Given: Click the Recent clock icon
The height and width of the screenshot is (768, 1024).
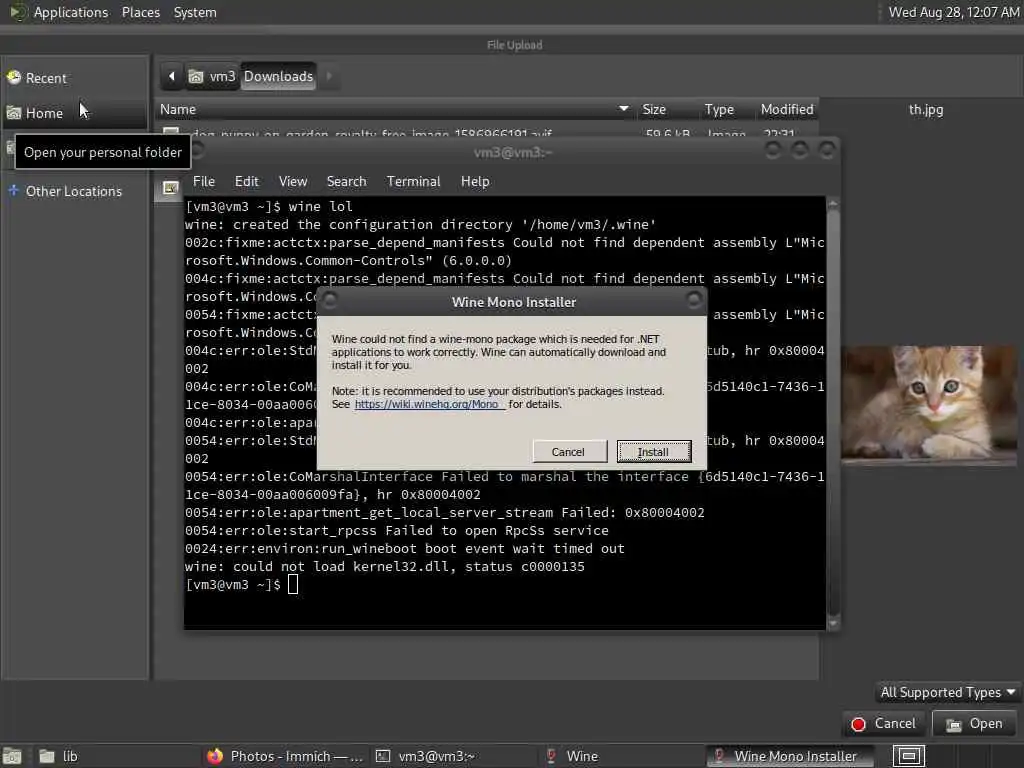Looking at the screenshot, I should coord(14,78).
